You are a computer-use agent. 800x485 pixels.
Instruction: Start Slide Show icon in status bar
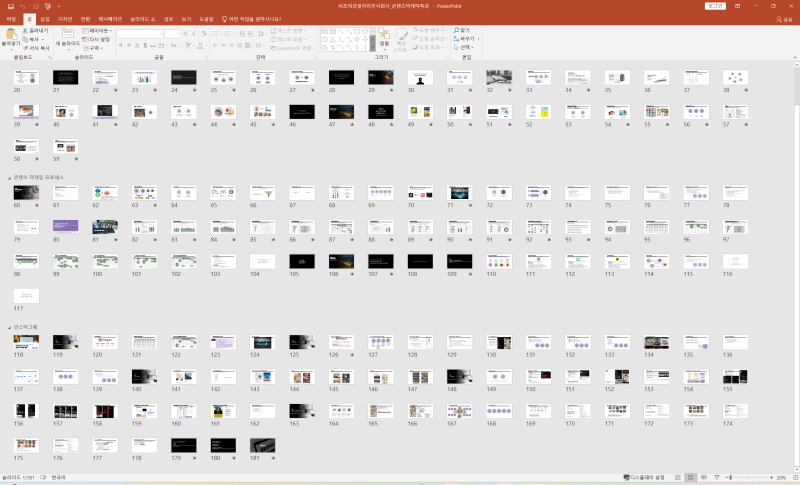point(717,478)
